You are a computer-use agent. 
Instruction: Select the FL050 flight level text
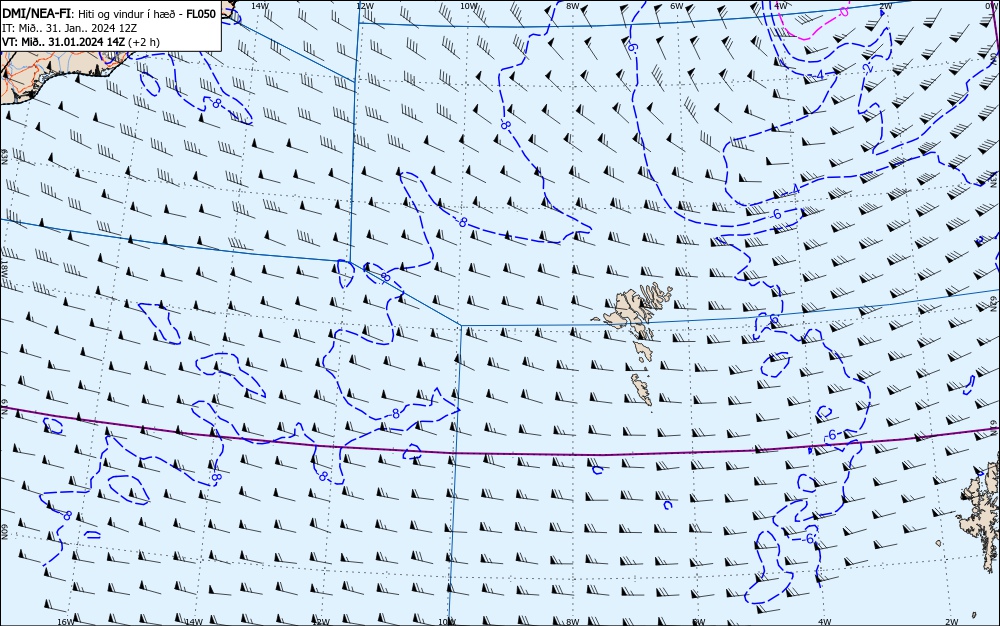pyautogui.click(x=201, y=15)
